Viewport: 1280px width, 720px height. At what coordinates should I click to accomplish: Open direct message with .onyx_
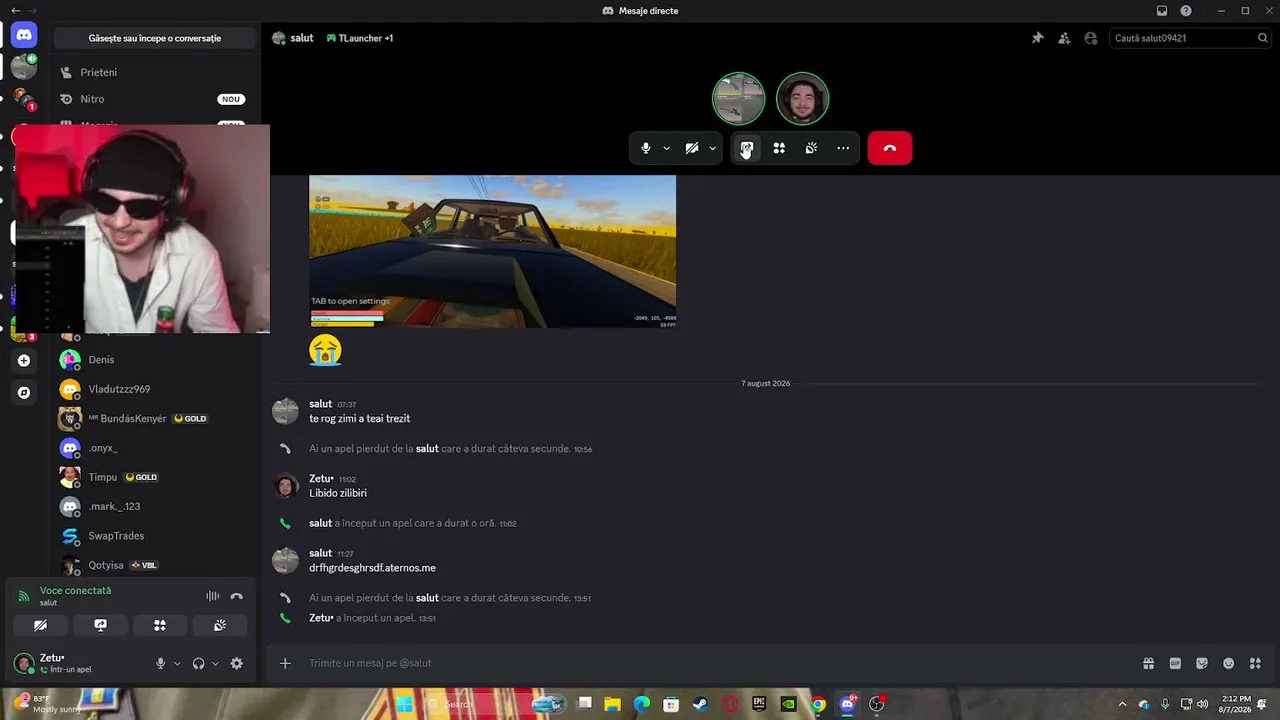(155, 448)
